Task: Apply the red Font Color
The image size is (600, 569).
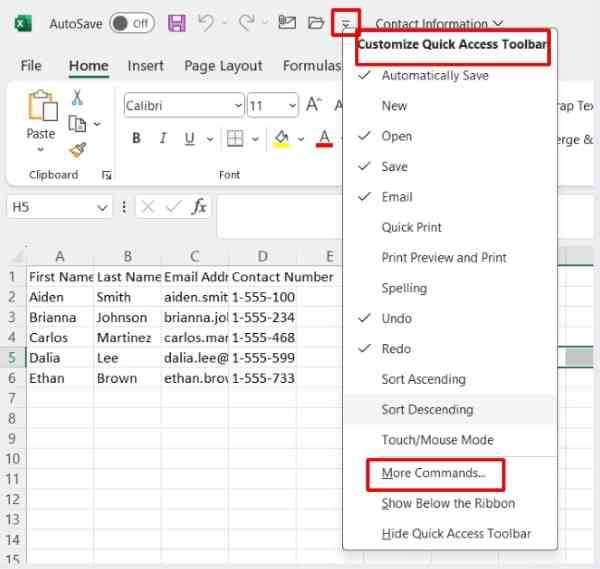Action: [324, 139]
